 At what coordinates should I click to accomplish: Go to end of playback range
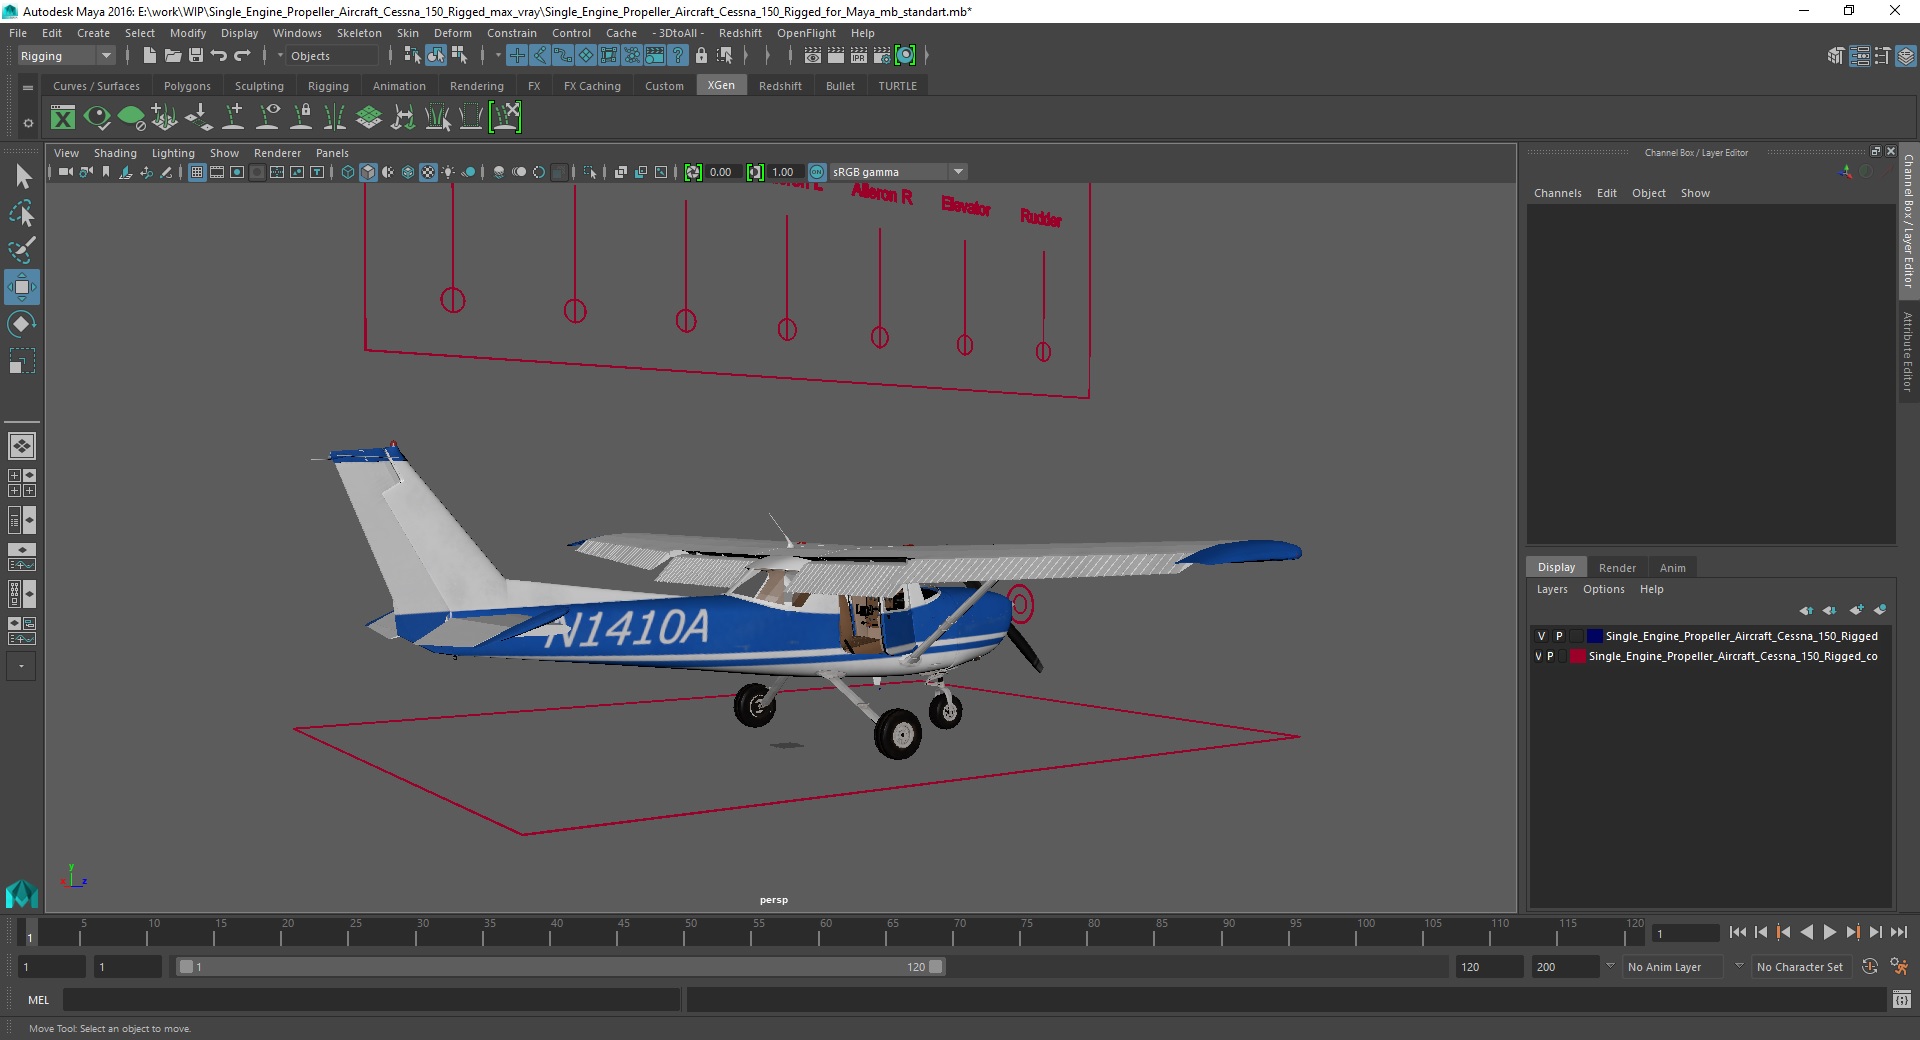click(1898, 932)
